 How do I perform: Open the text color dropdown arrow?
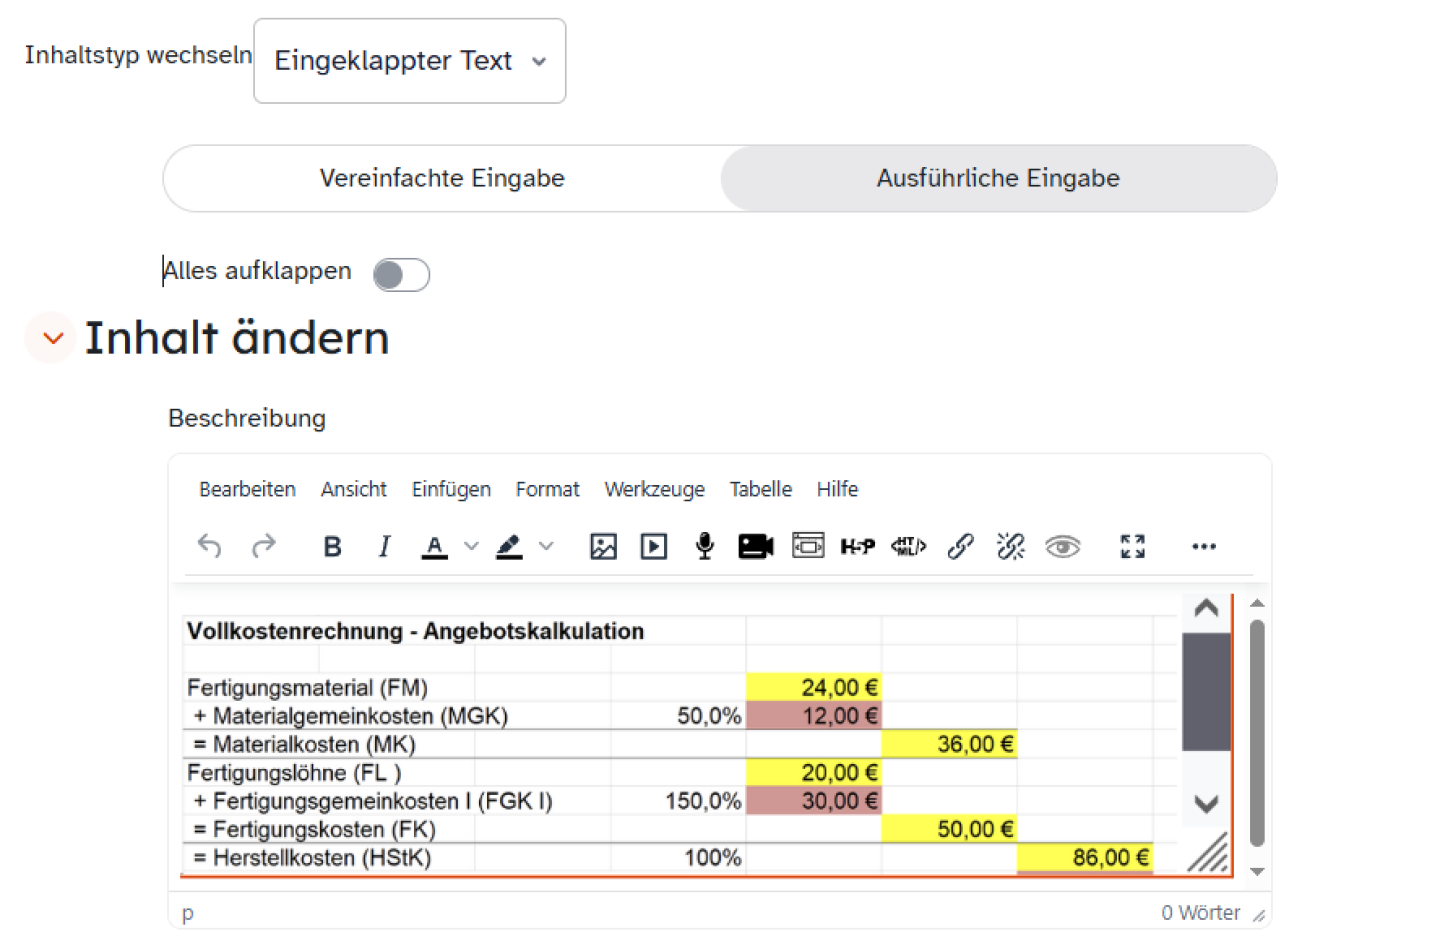click(x=472, y=546)
